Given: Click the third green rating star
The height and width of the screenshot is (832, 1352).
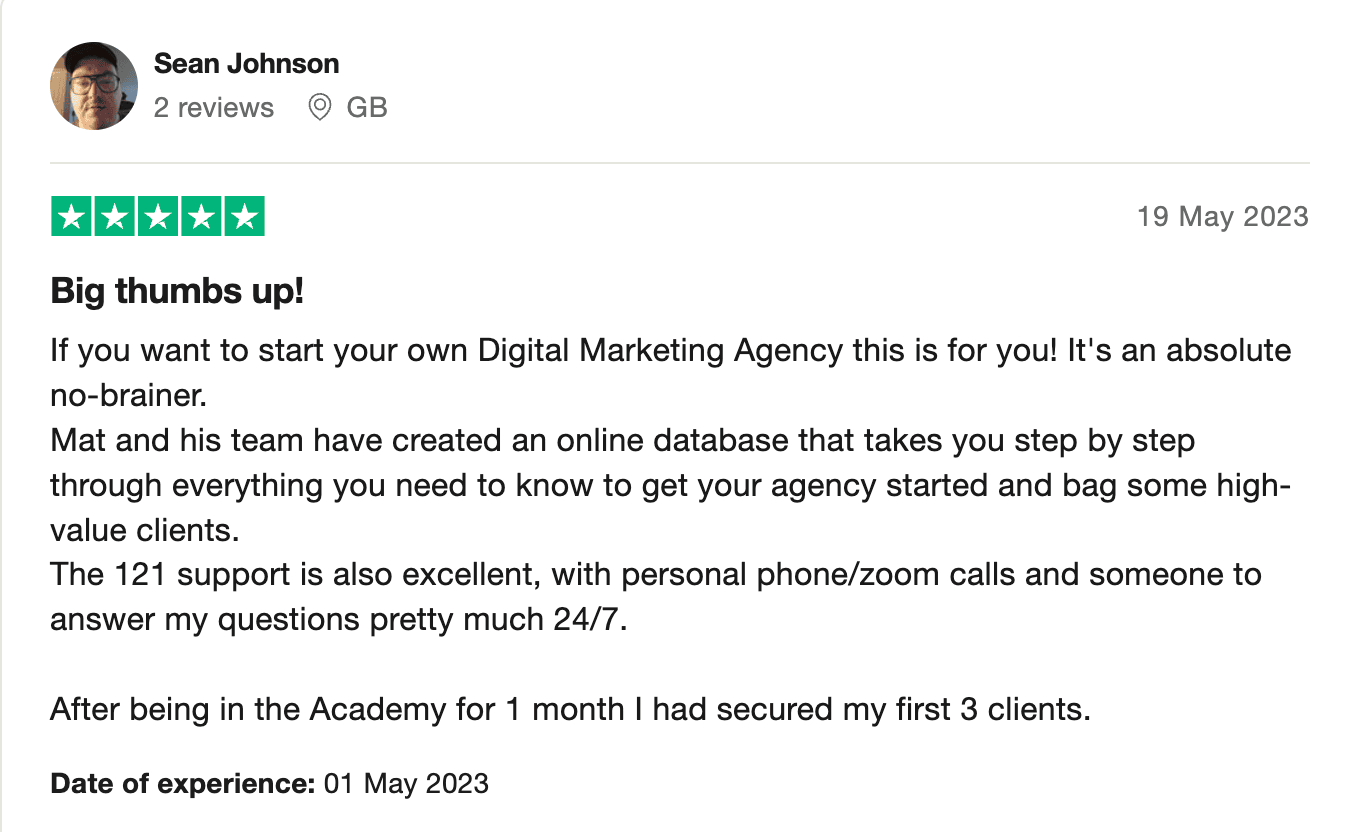Looking at the screenshot, I should pos(158,217).
